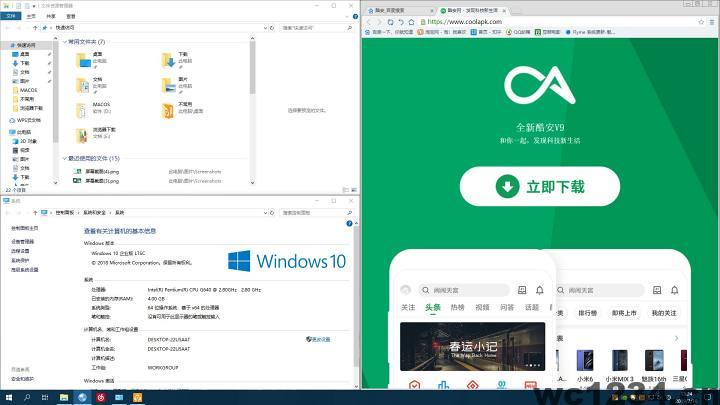Viewport: 720px width, 405px height.
Task: Collapse the frequent folders (7) group
Action: (x=64, y=42)
